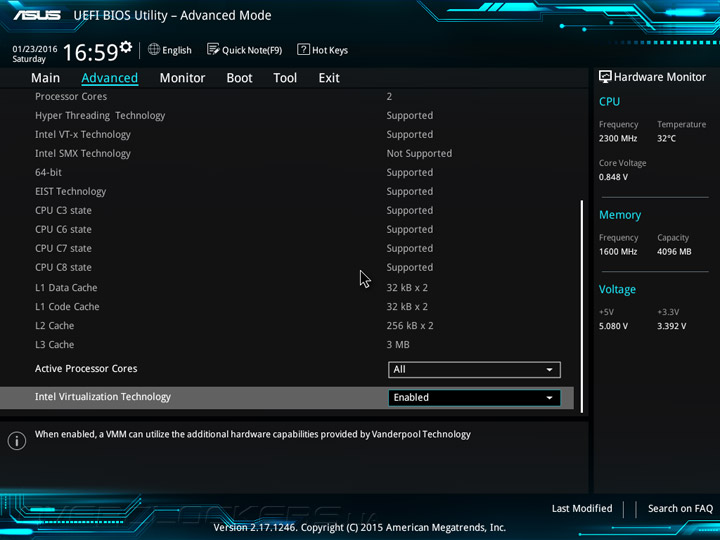720x540 pixels.
Task: Open the Active Processor Cores dropdown
Action: pos(474,370)
